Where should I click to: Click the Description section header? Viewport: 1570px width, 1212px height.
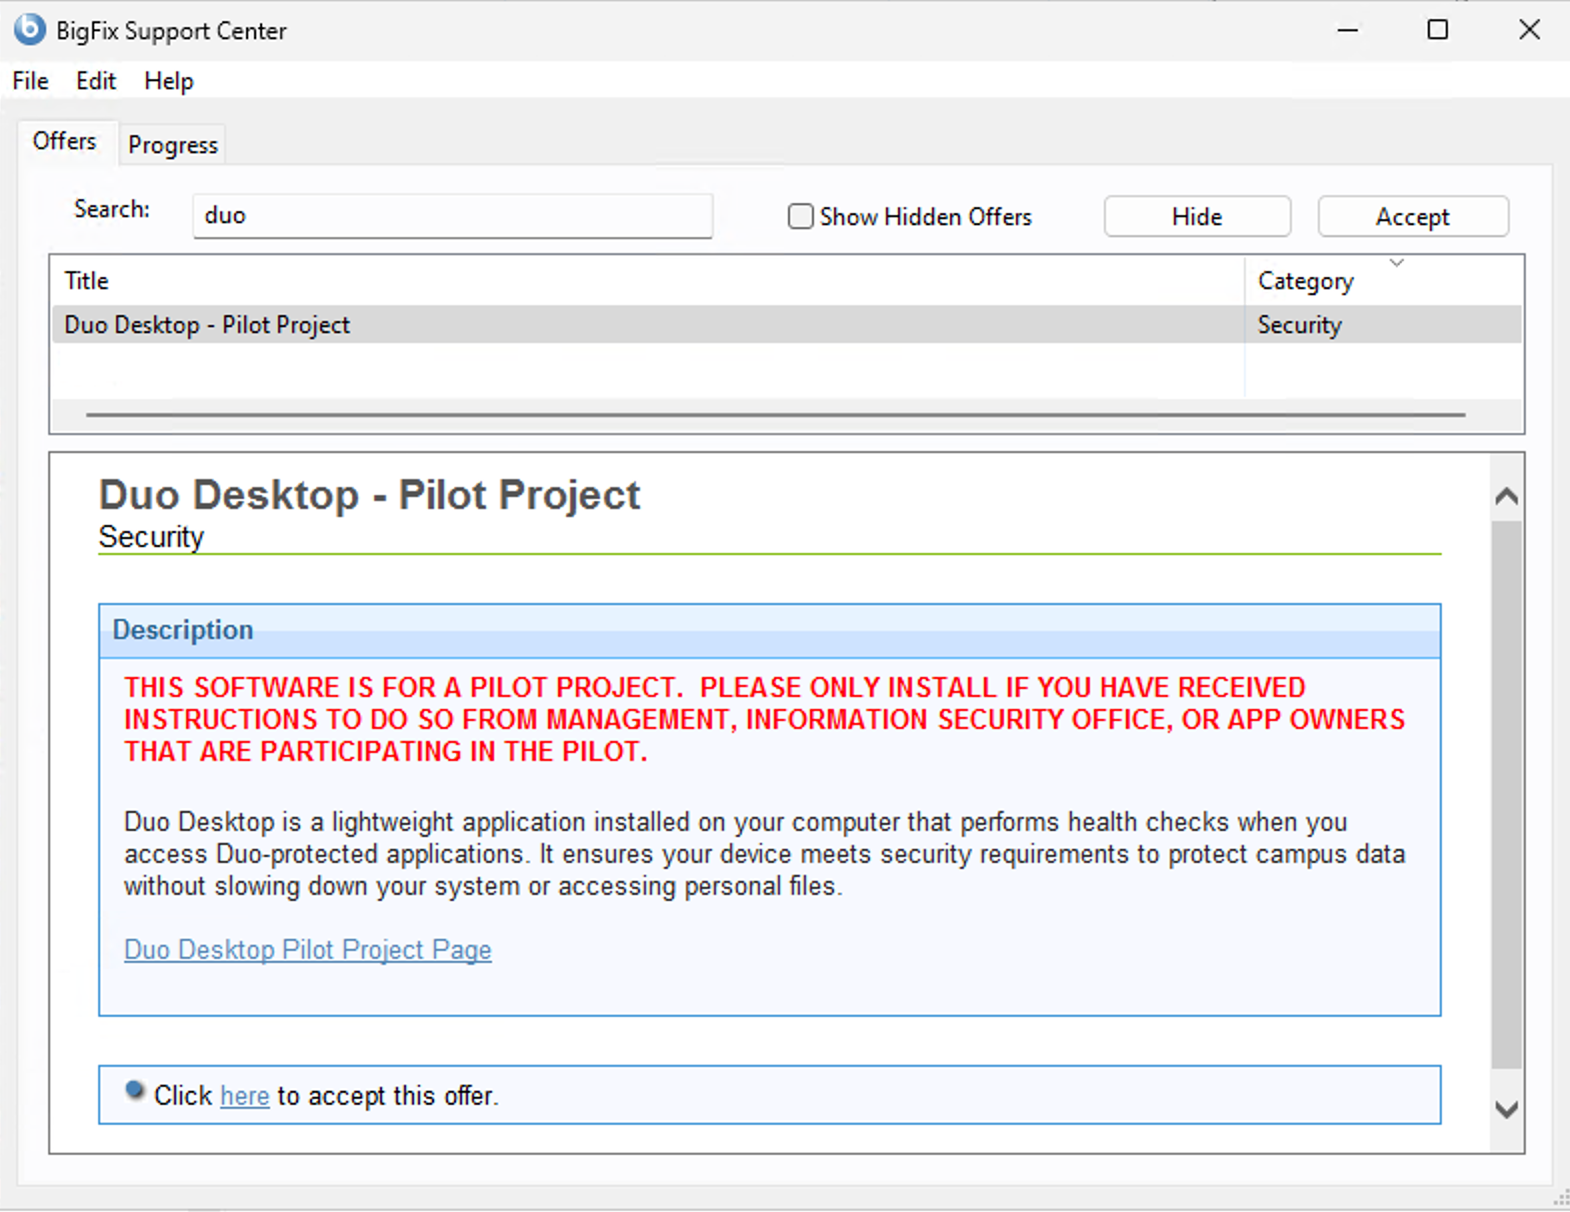[770, 630]
